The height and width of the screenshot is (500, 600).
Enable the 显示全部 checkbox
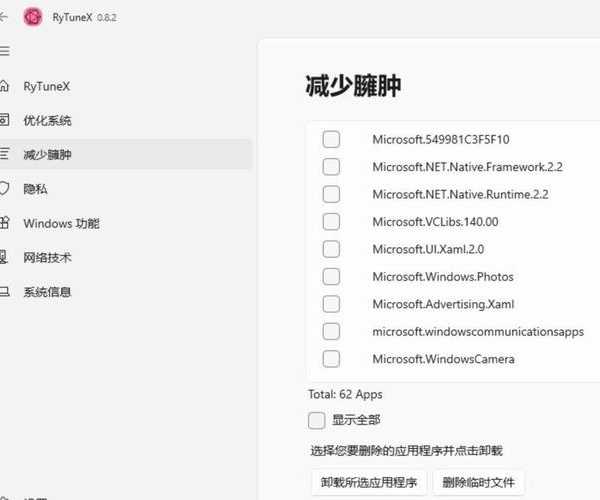[x=317, y=420]
